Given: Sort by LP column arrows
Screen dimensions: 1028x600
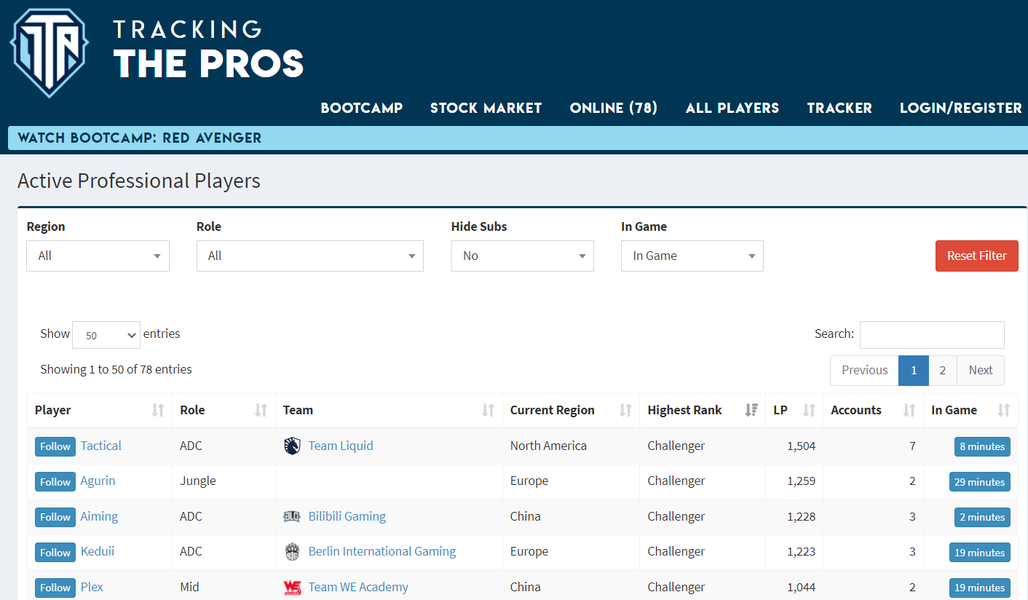Looking at the screenshot, I should 809,410.
